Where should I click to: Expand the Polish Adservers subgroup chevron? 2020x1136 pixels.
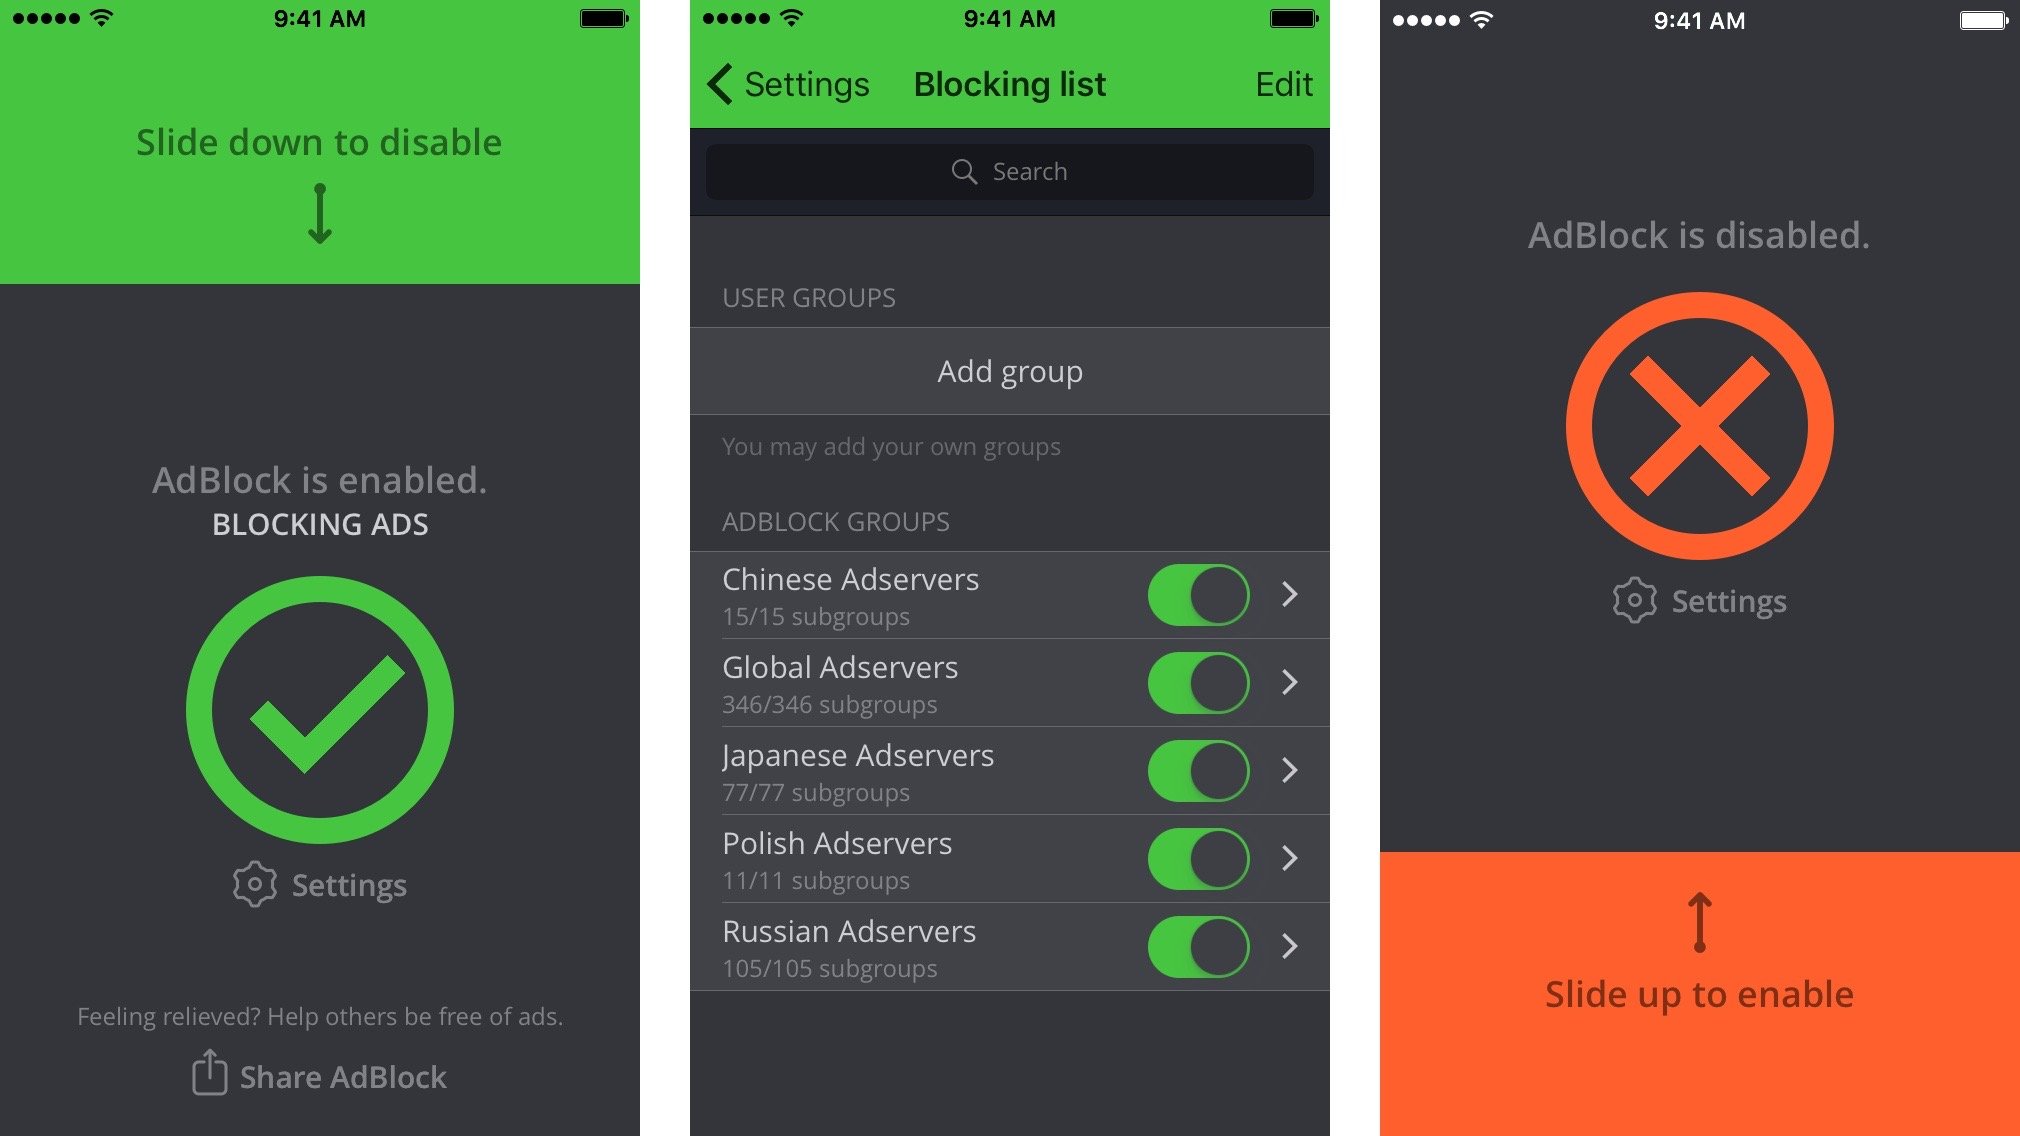(x=1287, y=859)
